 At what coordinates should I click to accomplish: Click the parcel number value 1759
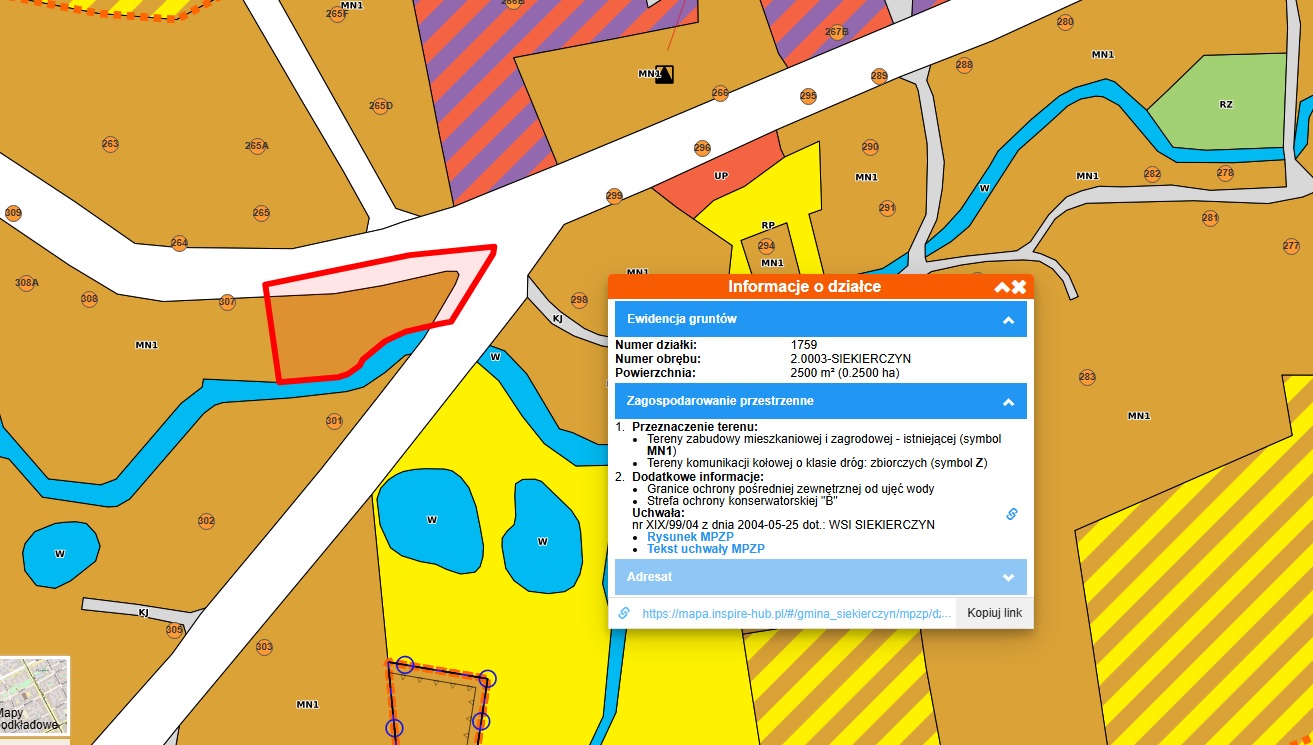point(804,345)
